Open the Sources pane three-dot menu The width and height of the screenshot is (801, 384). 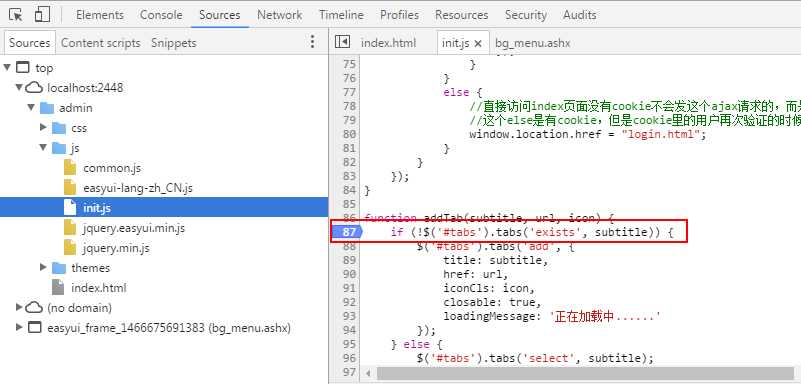(x=313, y=42)
